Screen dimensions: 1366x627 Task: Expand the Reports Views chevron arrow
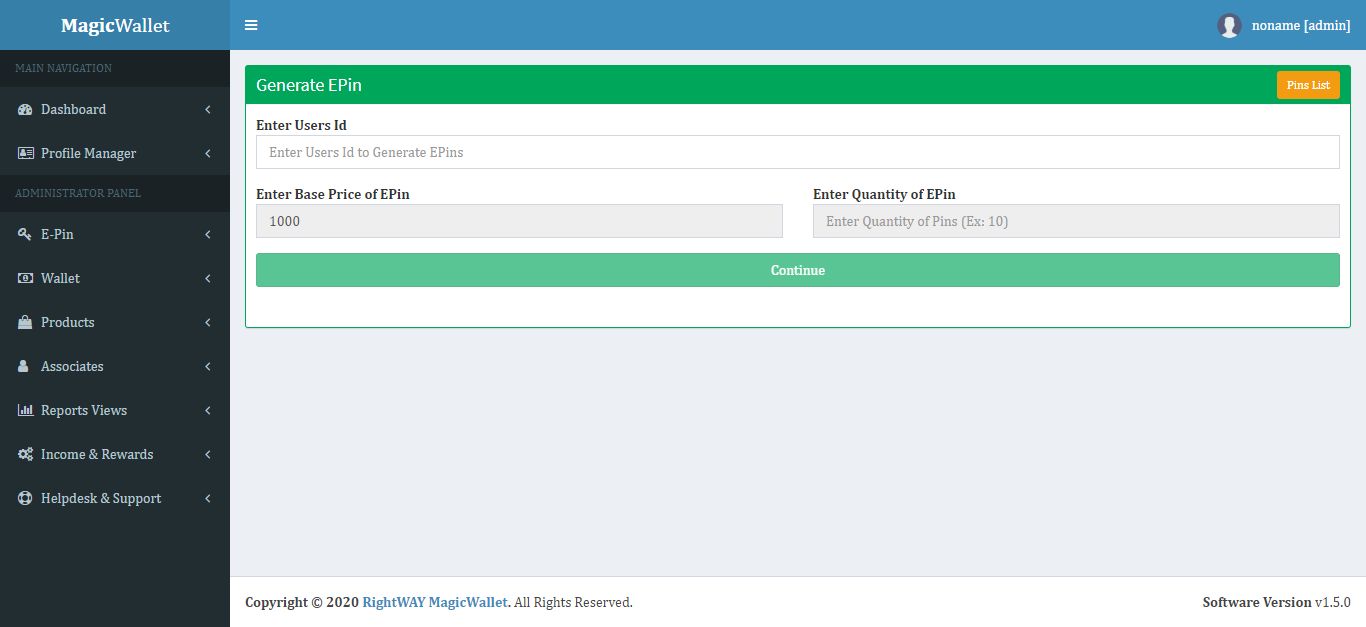207,410
